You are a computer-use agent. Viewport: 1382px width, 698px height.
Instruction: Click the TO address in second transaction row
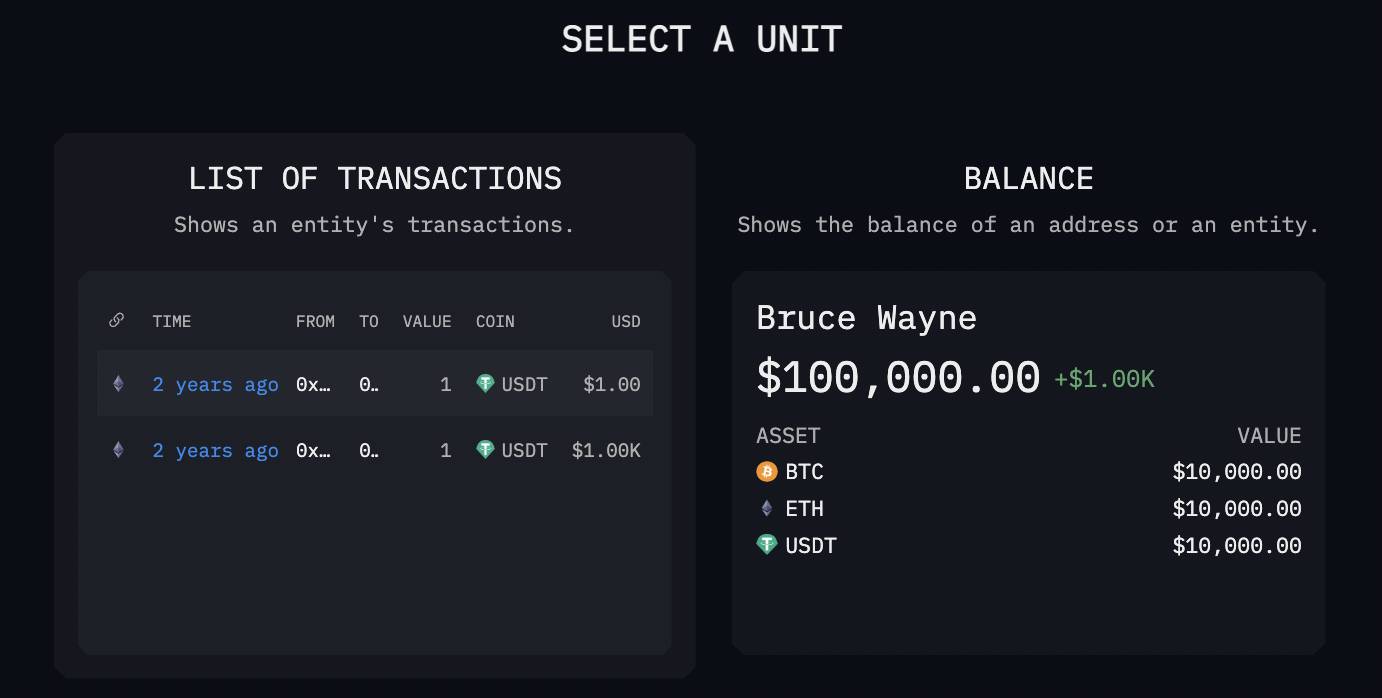369,451
